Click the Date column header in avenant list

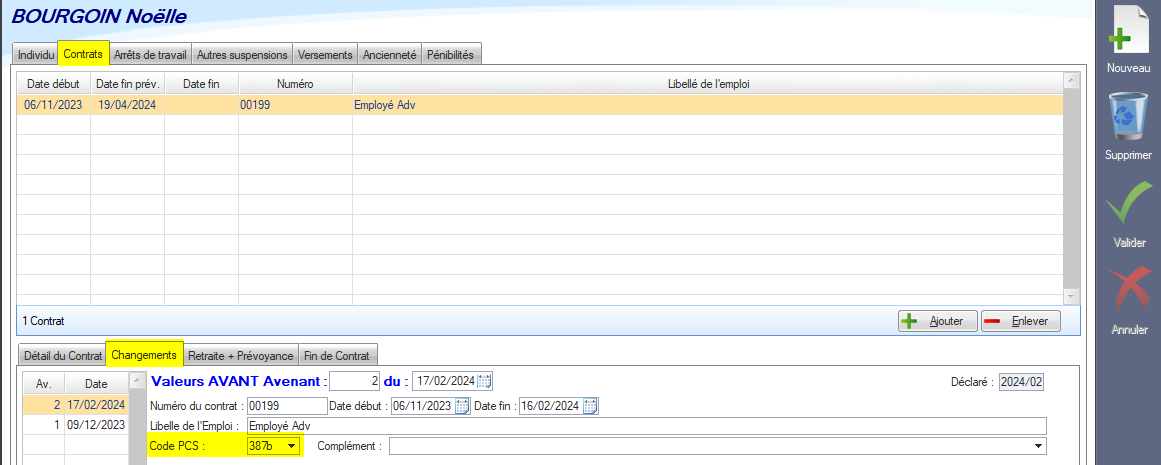click(x=96, y=384)
